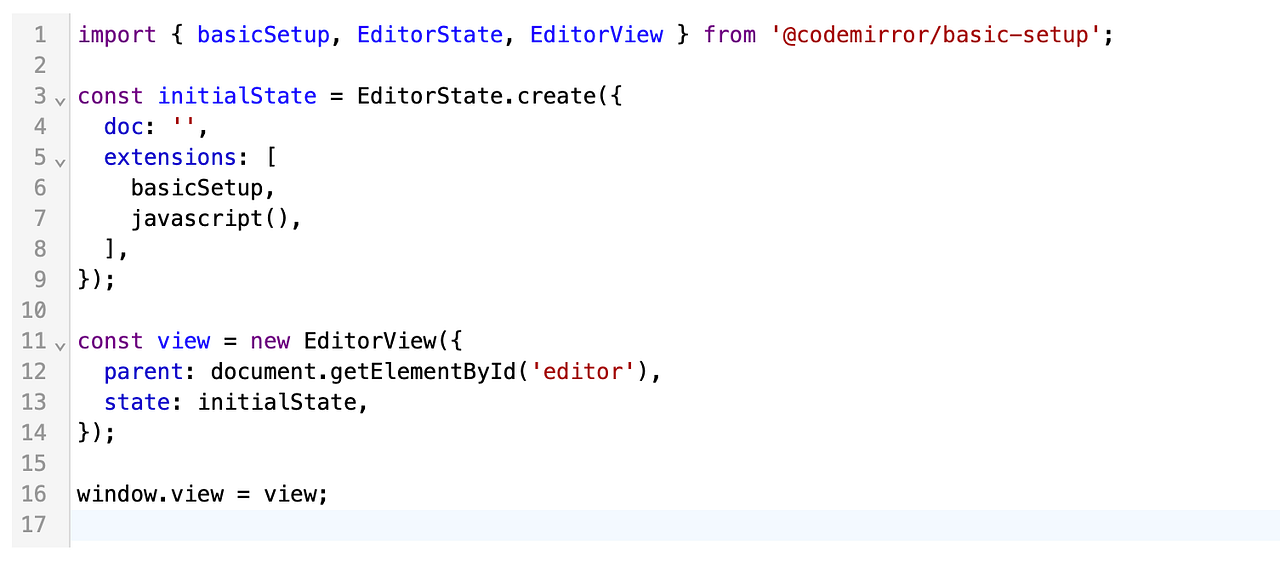The image size is (1280, 583).
Task: Click the EditorView import name
Action: 596,34
